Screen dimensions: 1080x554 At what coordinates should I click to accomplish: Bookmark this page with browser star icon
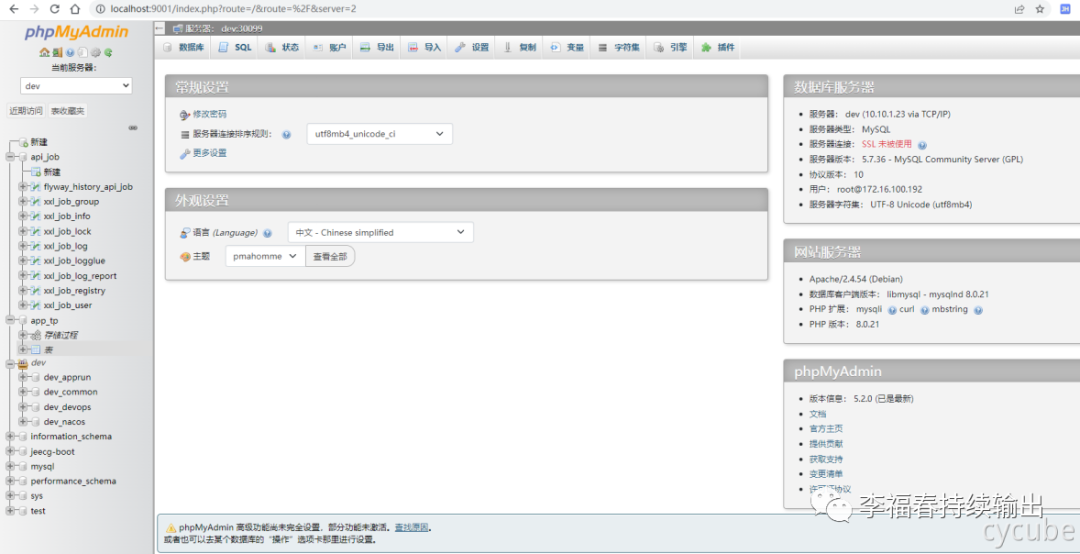[x=1039, y=9]
